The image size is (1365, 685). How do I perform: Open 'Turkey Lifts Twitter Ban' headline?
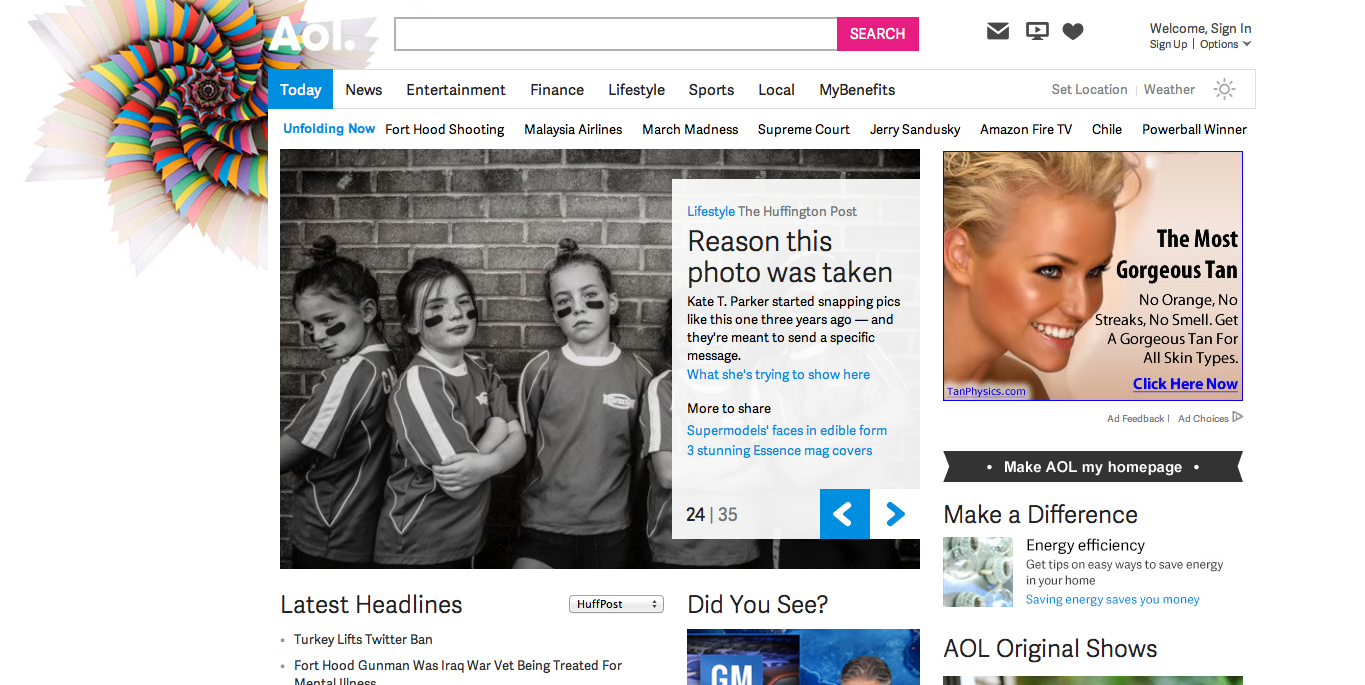(363, 639)
